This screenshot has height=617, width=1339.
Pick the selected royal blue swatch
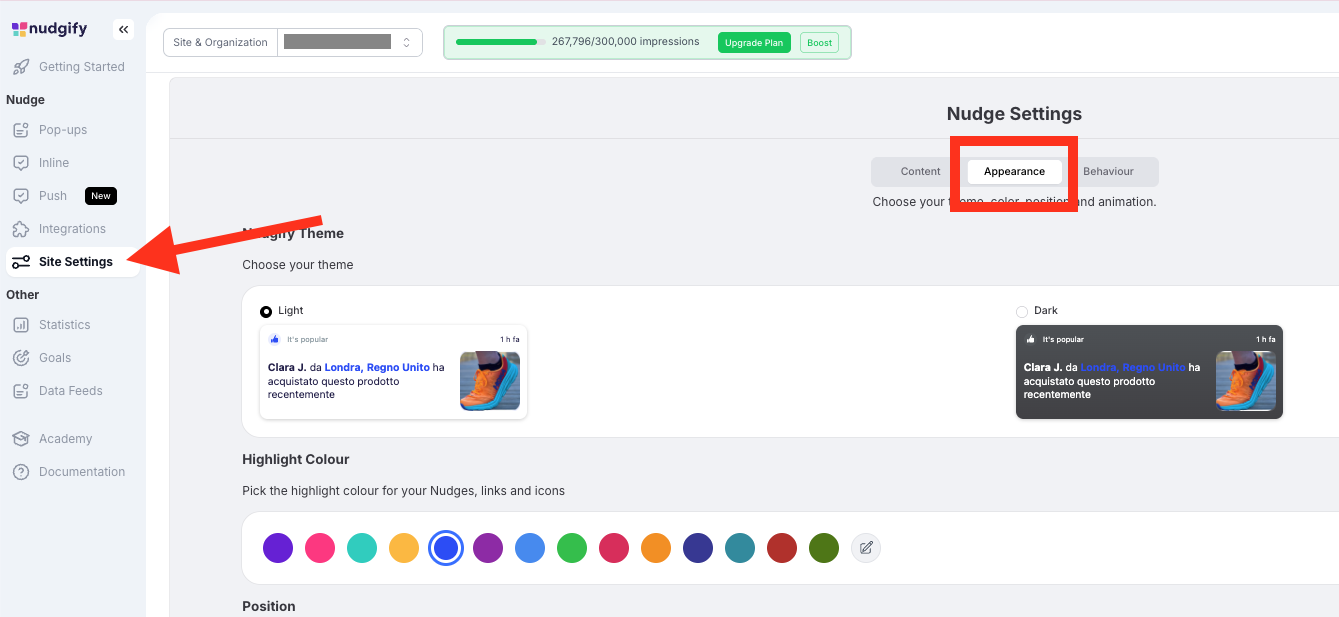[446, 548]
